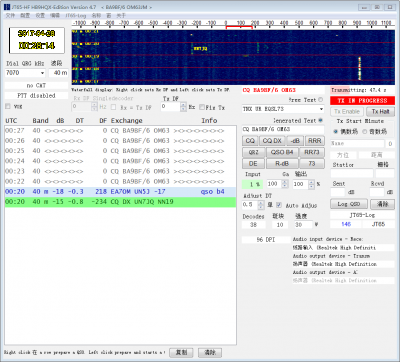The image size is (400, 362).
Task: Select the Free Text radio button
Action: pyautogui.click(x=320, y=100)
